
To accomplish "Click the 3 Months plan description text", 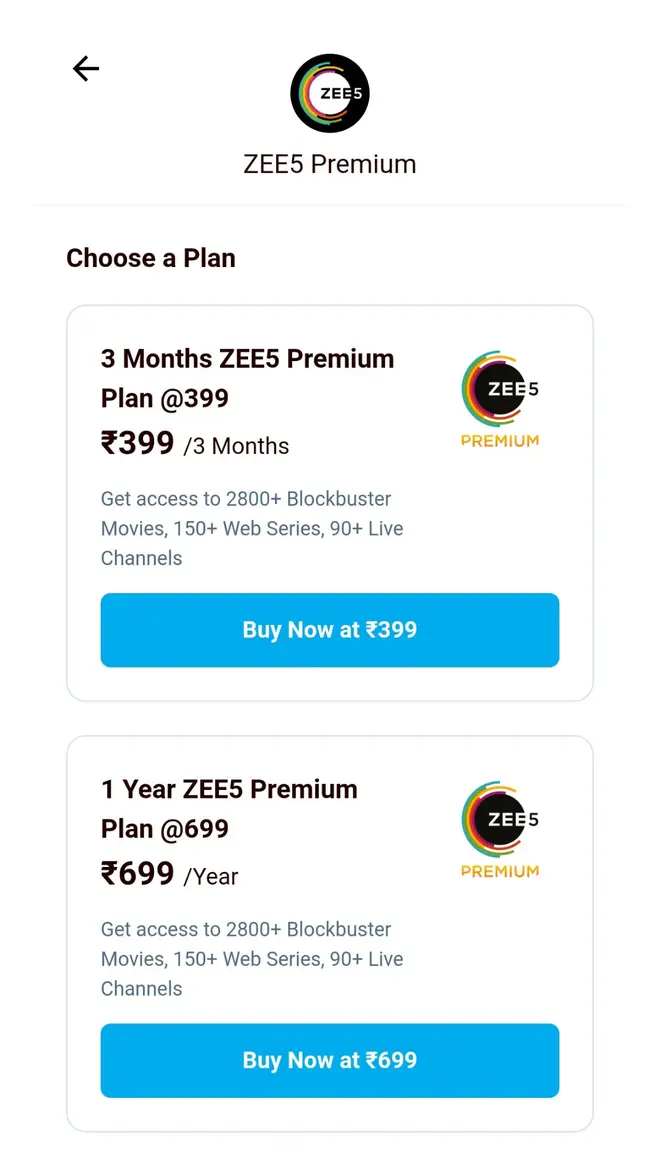I will (252, 528).
